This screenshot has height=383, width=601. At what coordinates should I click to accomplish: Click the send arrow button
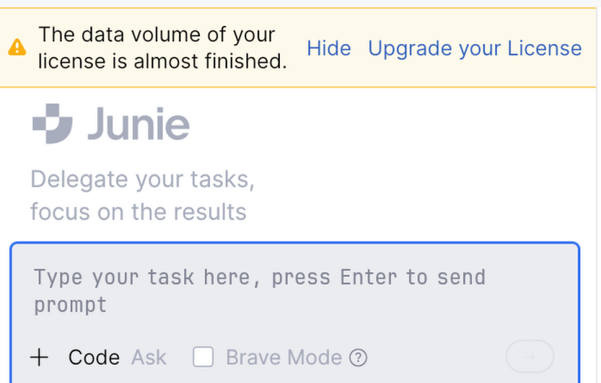[530, 357]
